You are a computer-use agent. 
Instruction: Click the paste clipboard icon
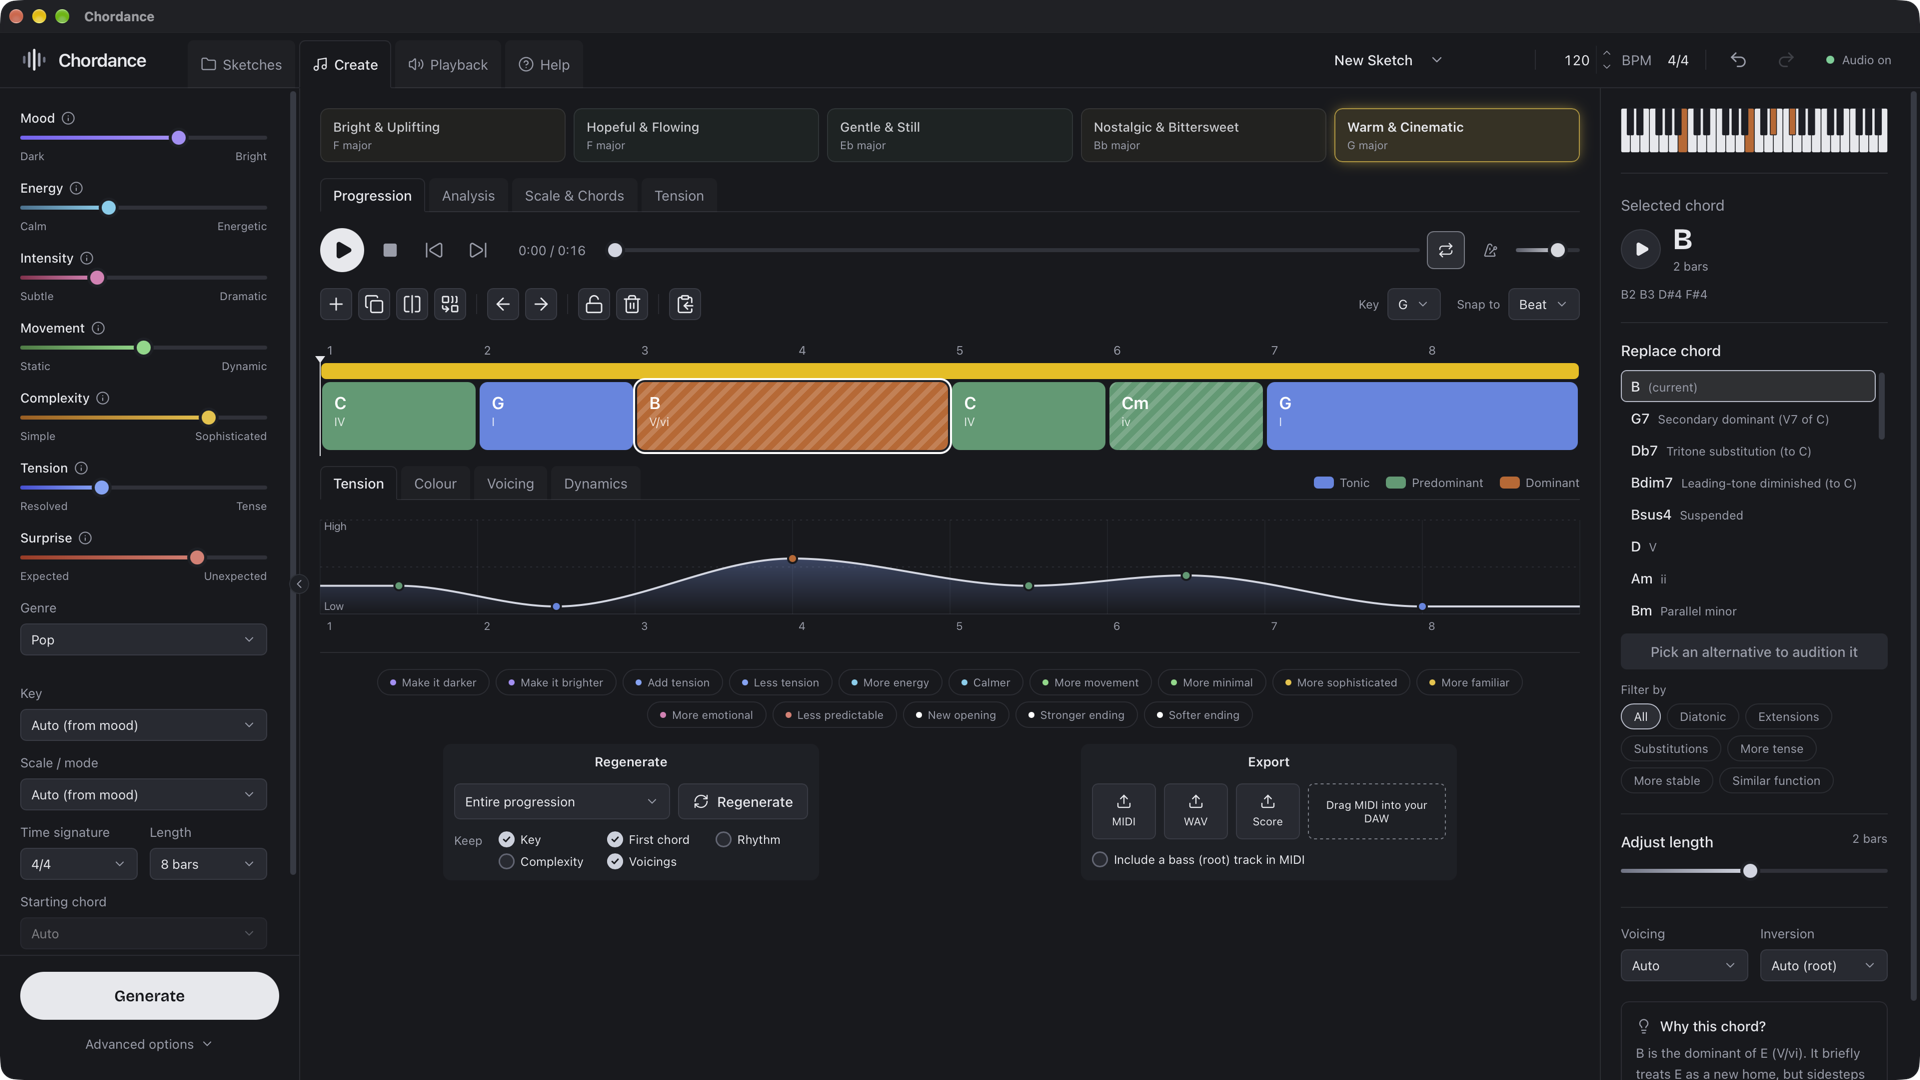pos(685,304)
